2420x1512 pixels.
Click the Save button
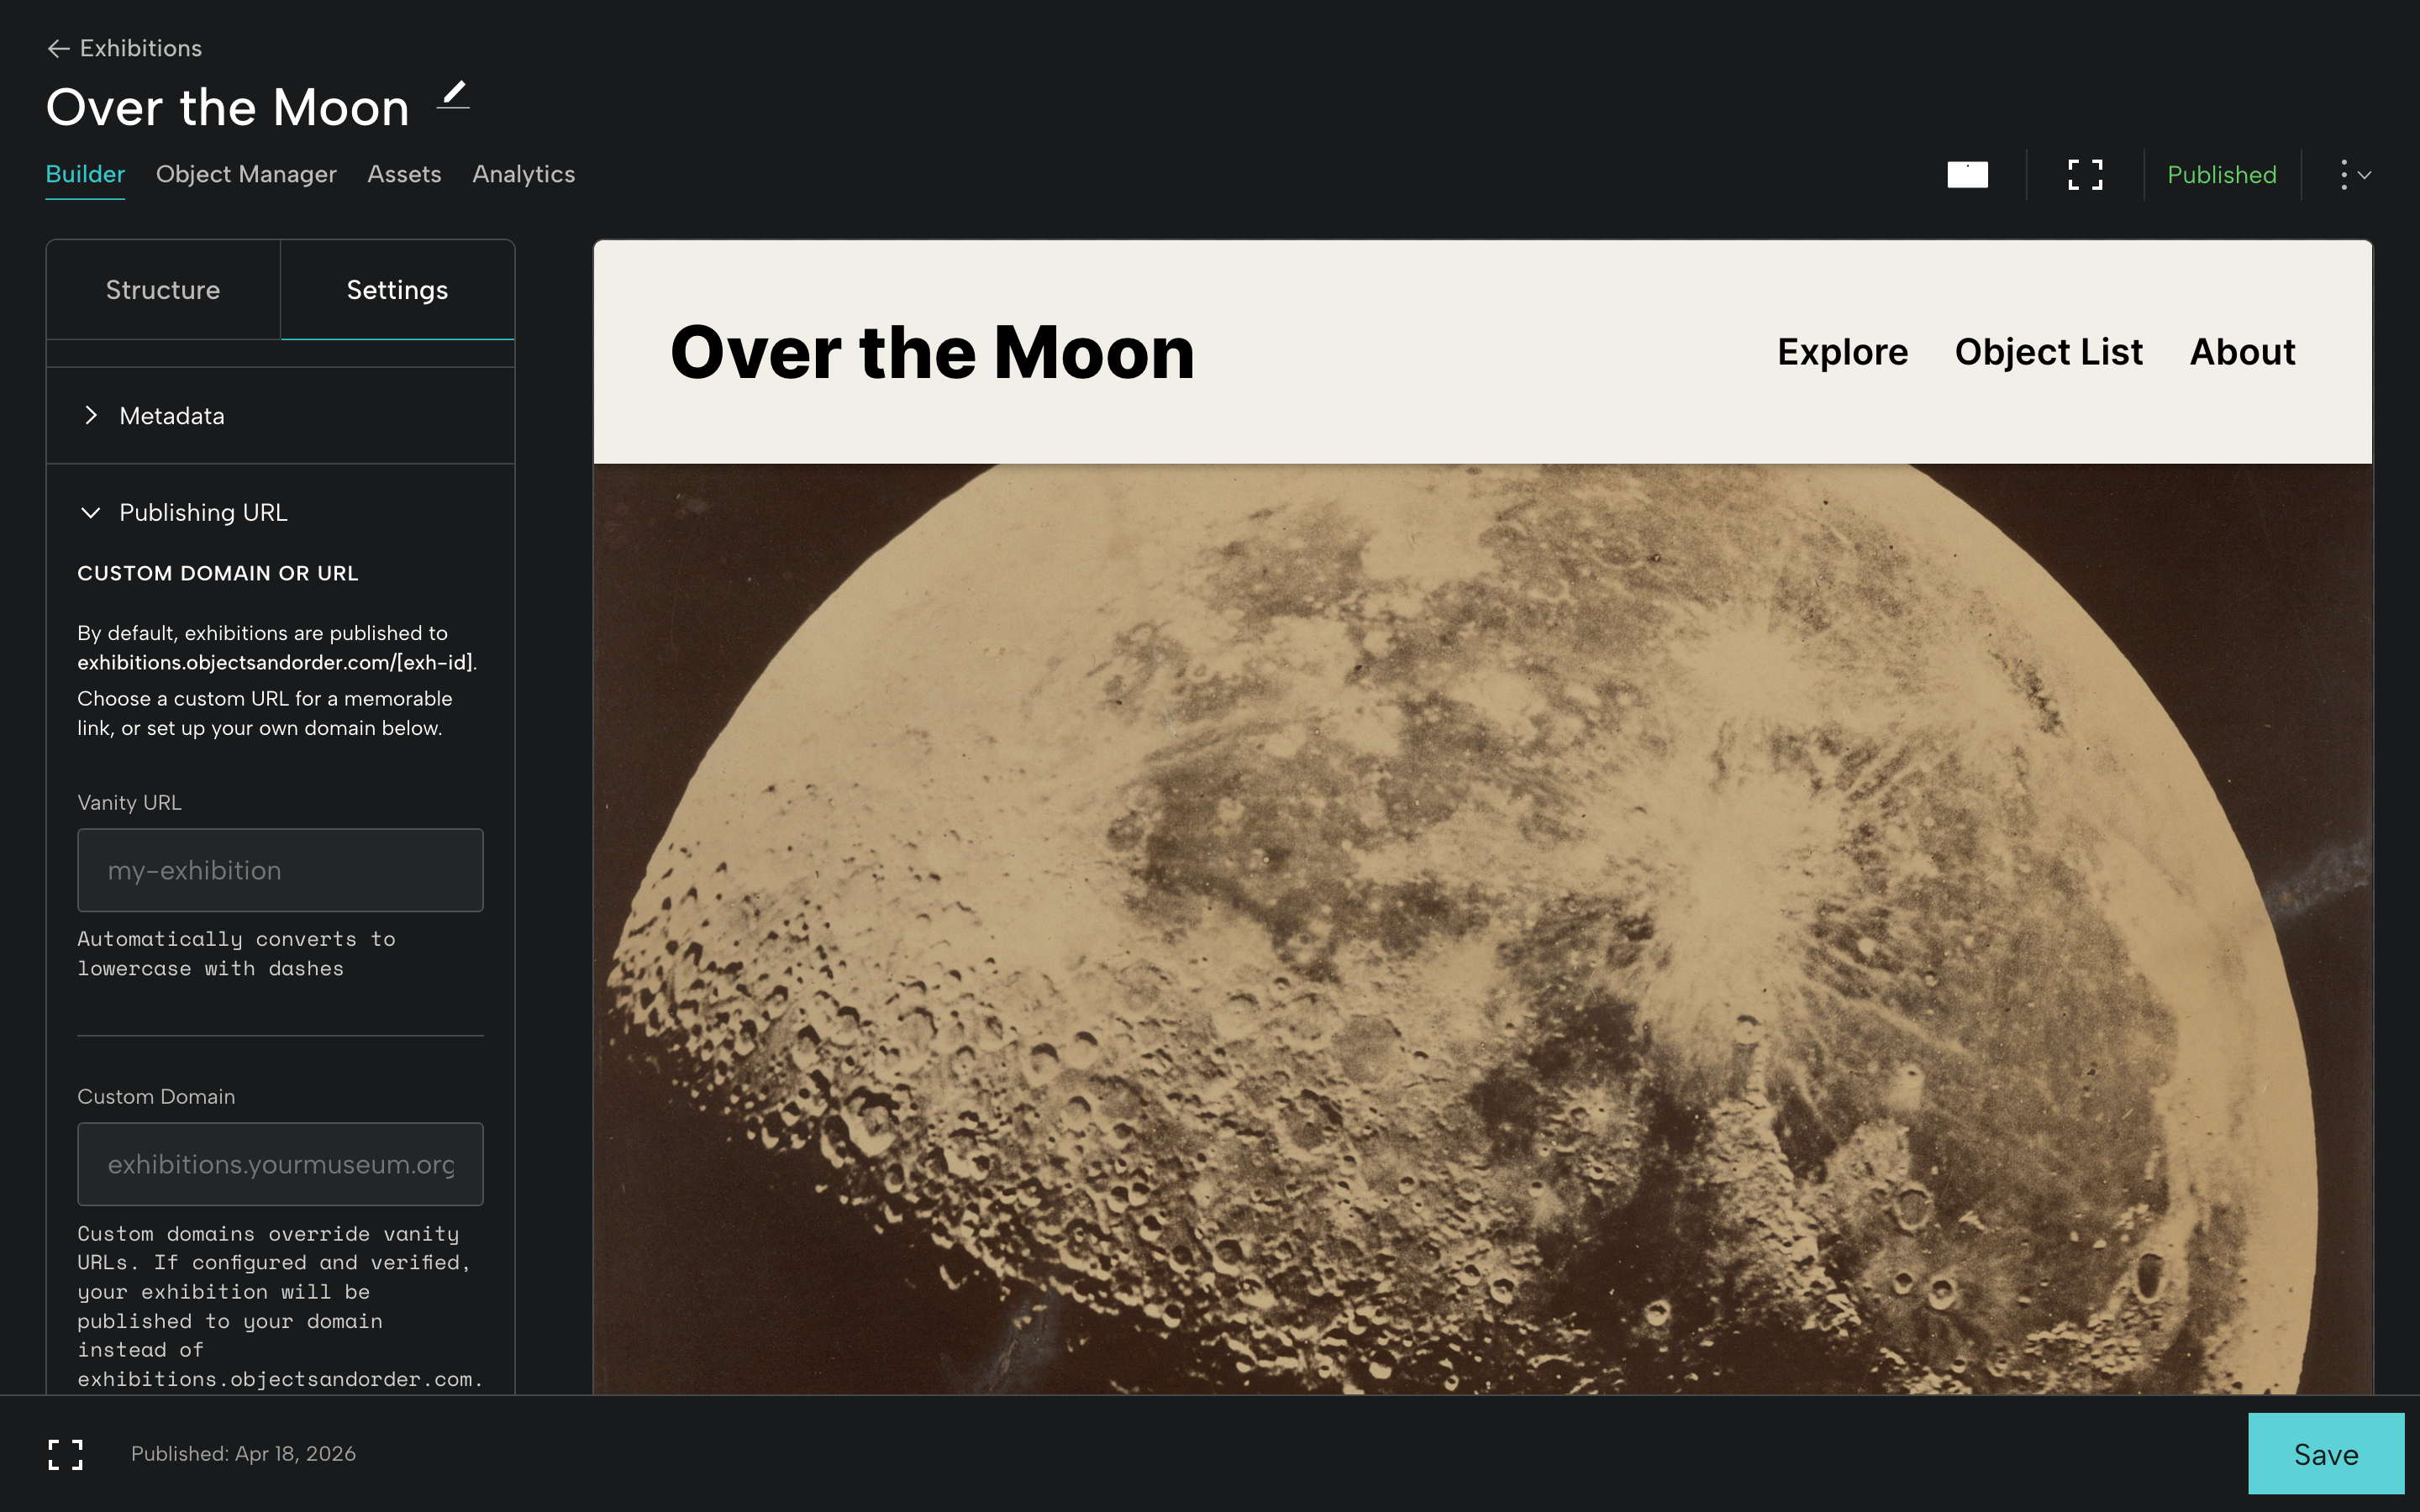coord(2326,1454)
